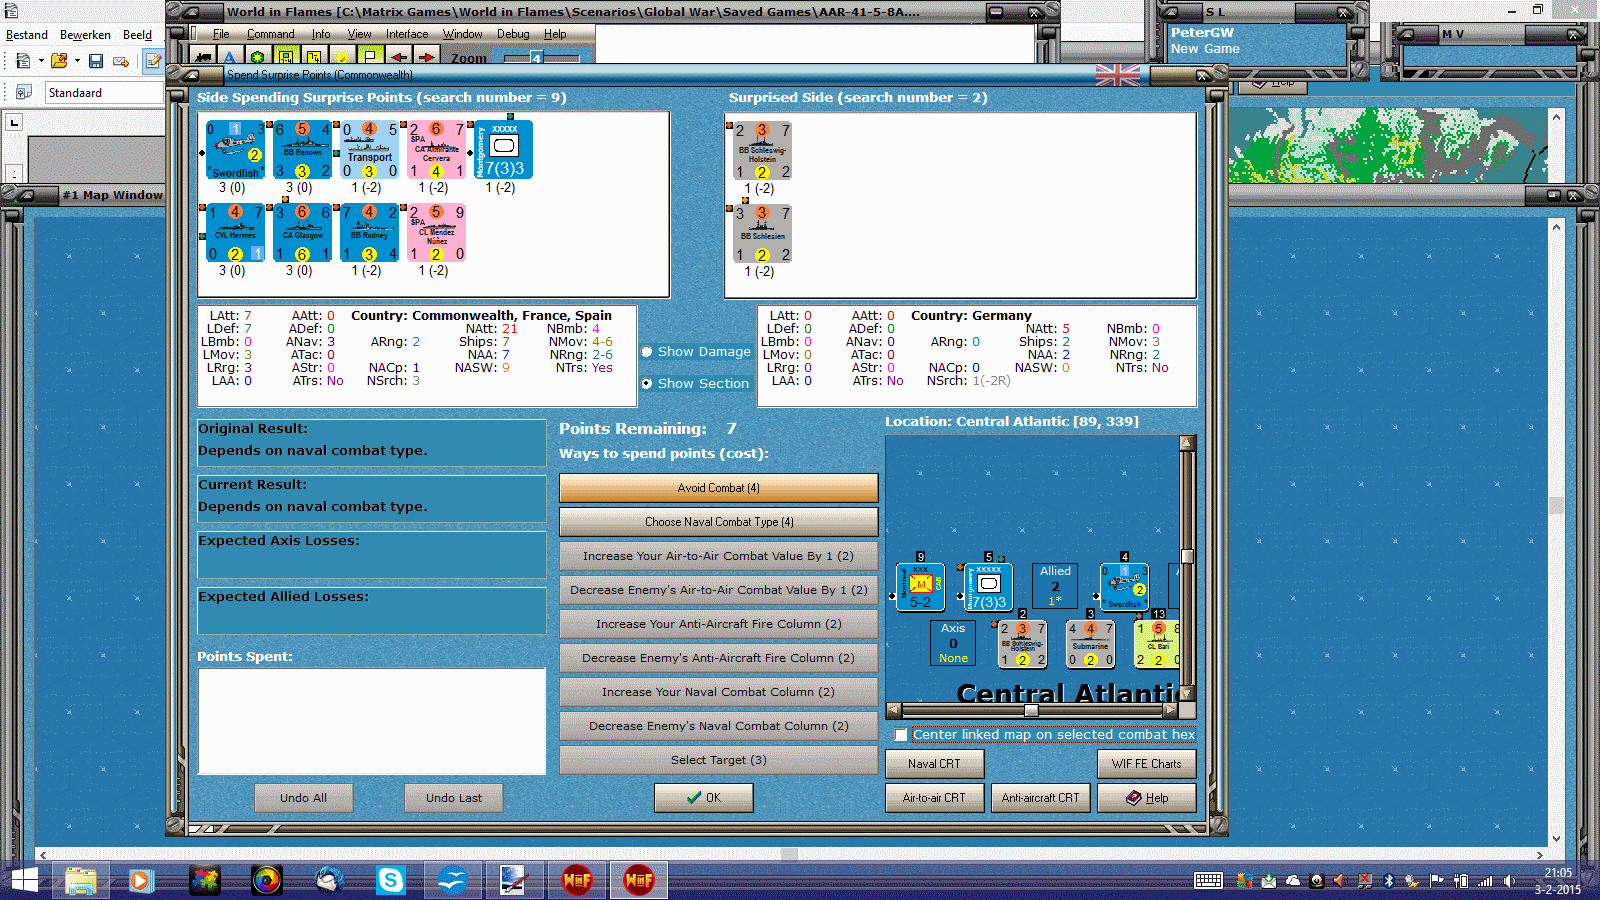Click the second WiF icon in the taskbar

(x=639, y=880)
